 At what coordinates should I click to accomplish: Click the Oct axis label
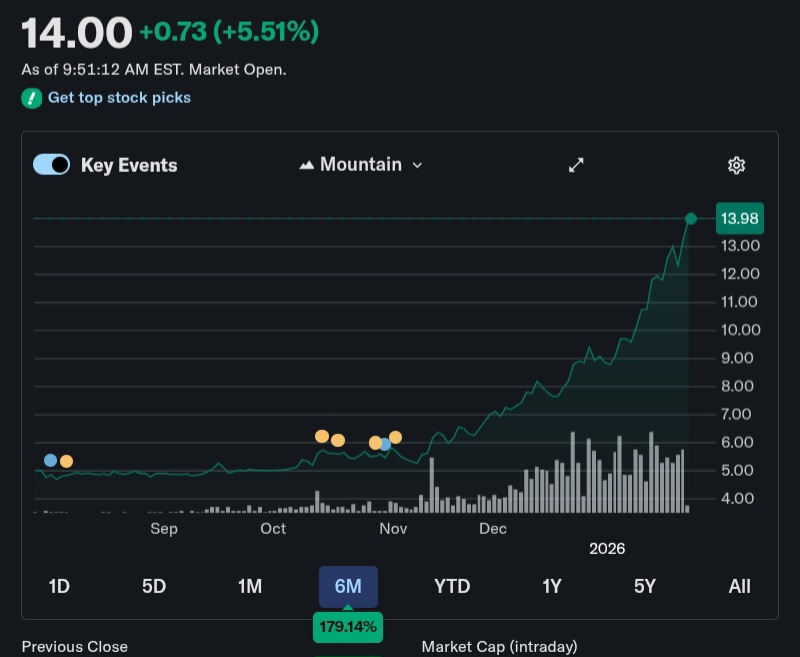click(x=273, y=528)
